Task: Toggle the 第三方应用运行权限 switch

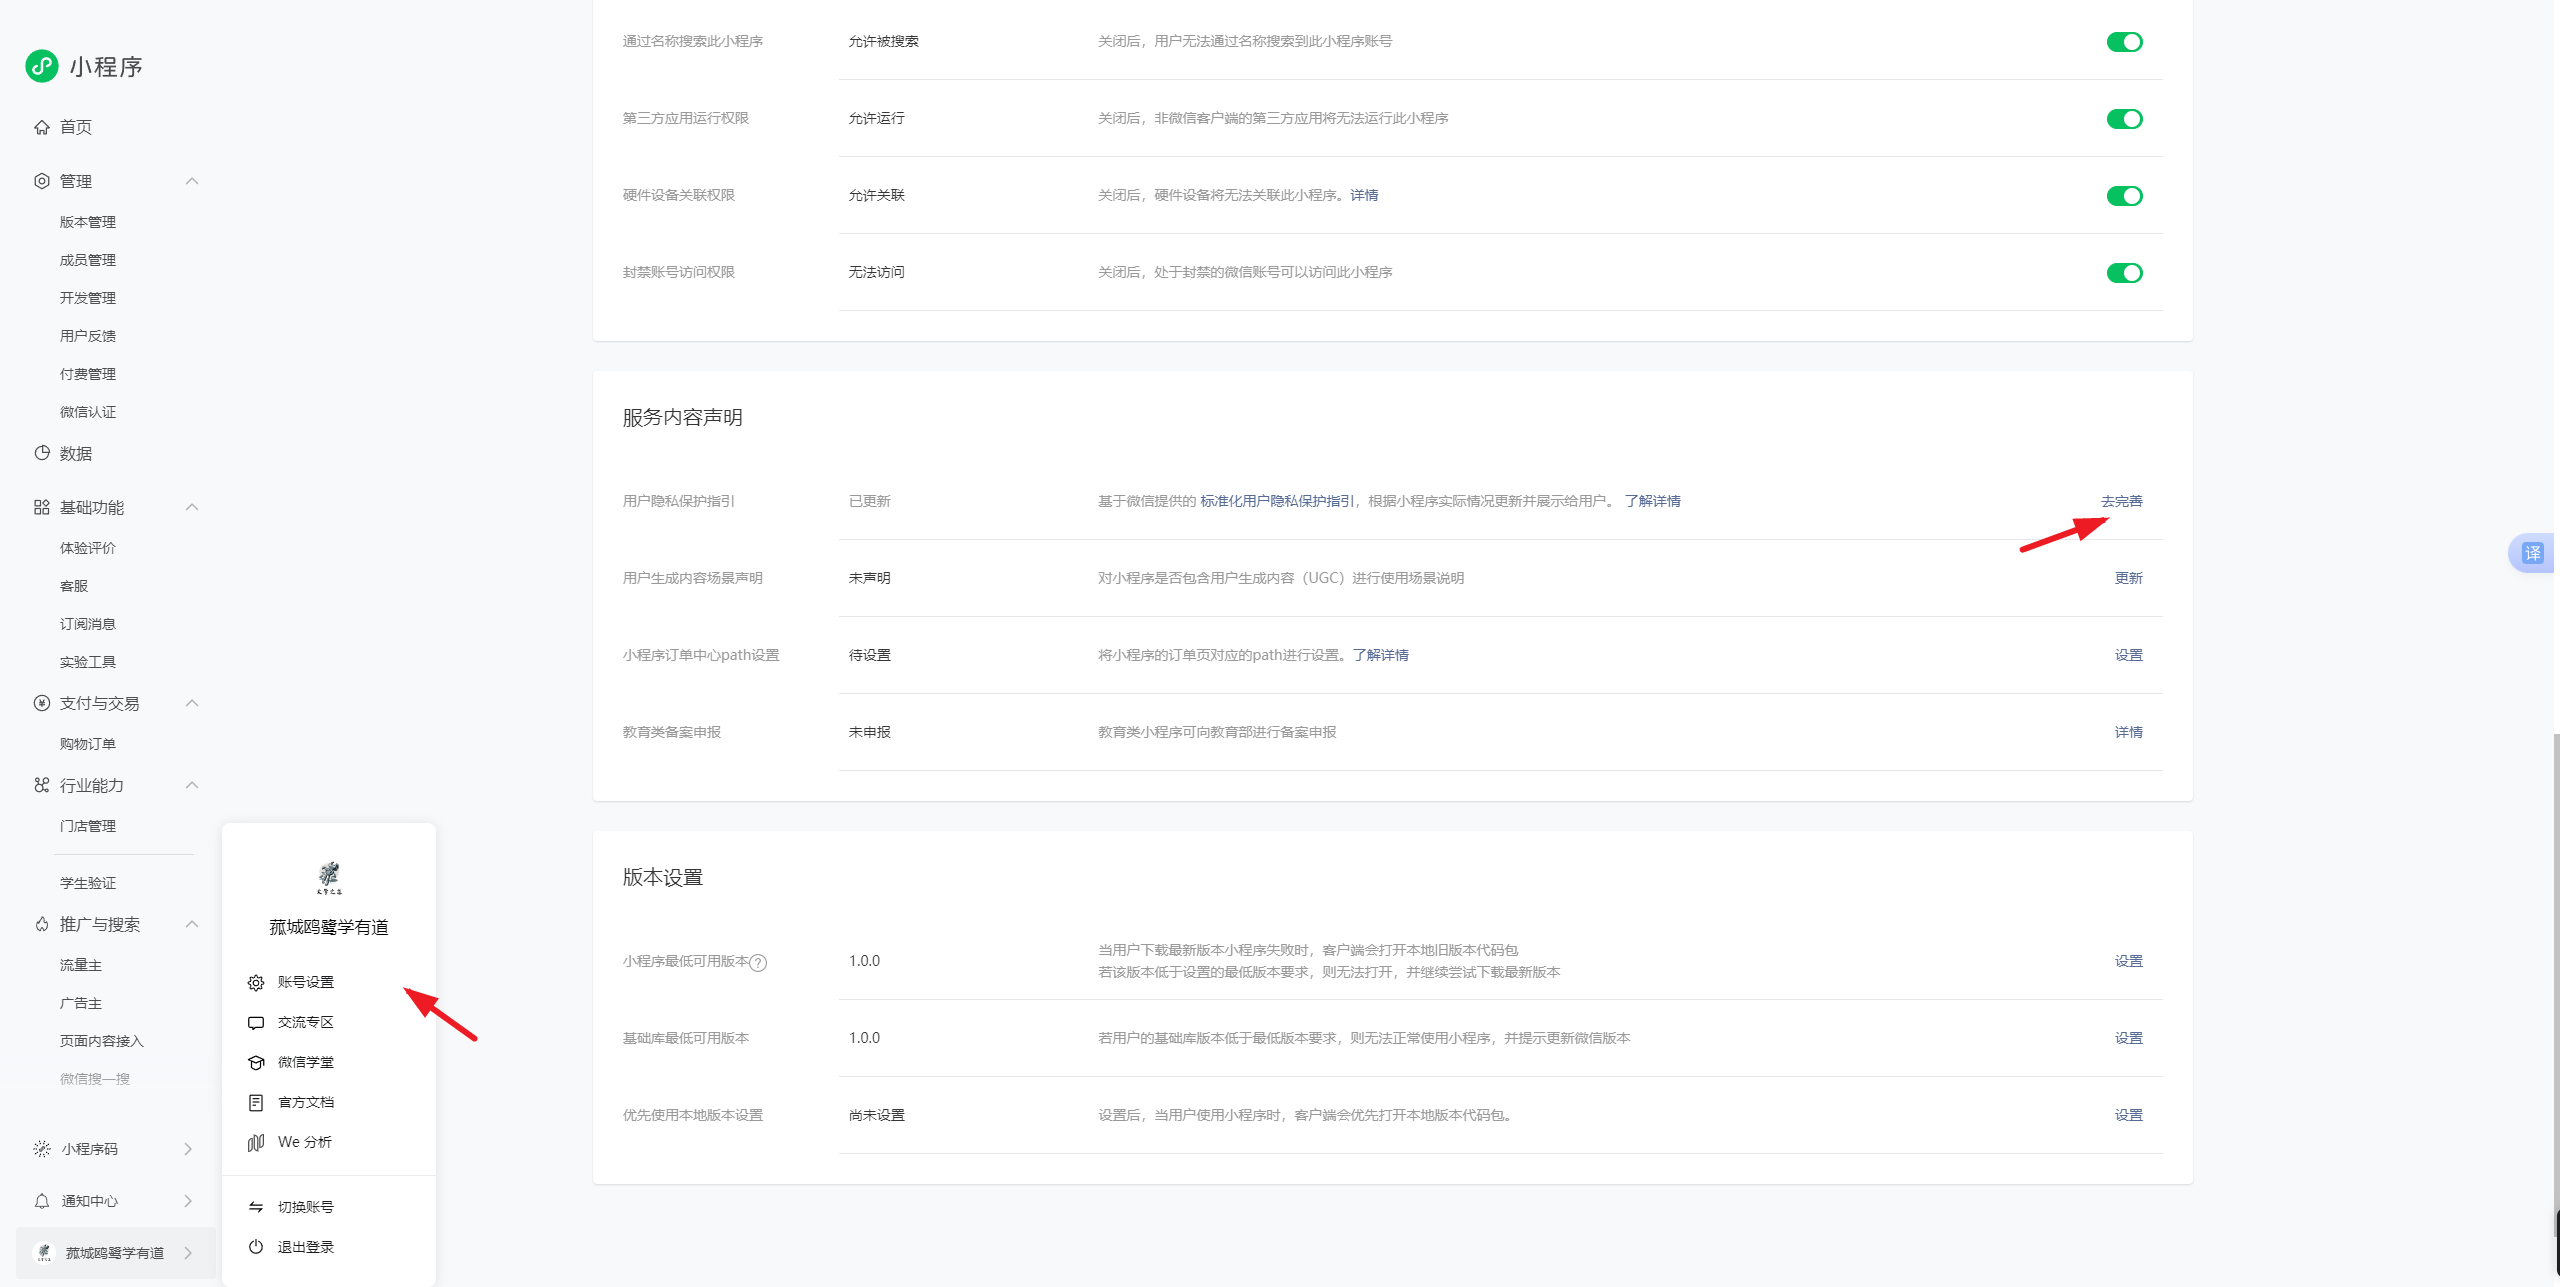Action: (x=2124, y=119)
